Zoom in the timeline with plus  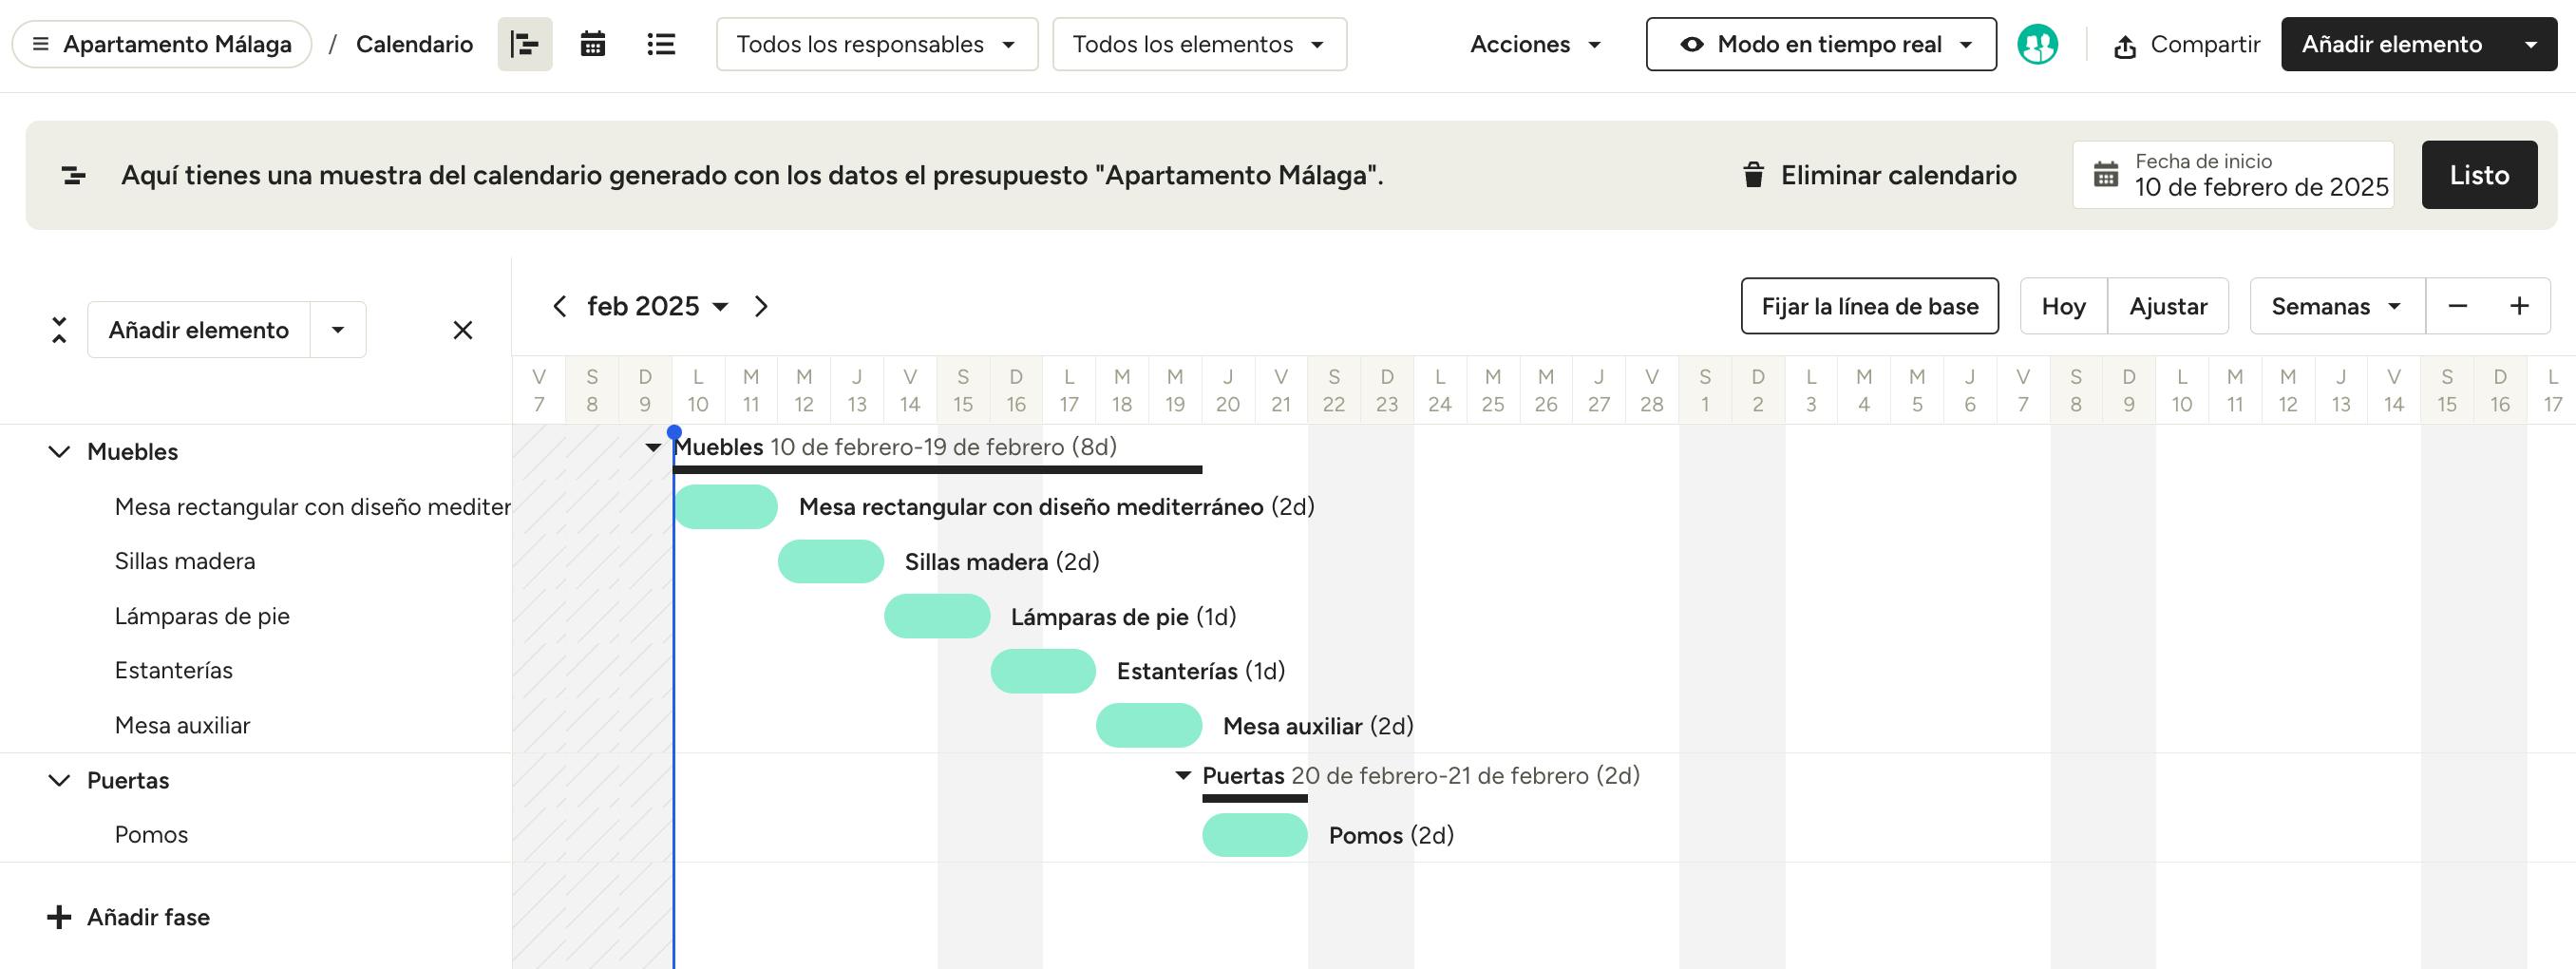2519,306
